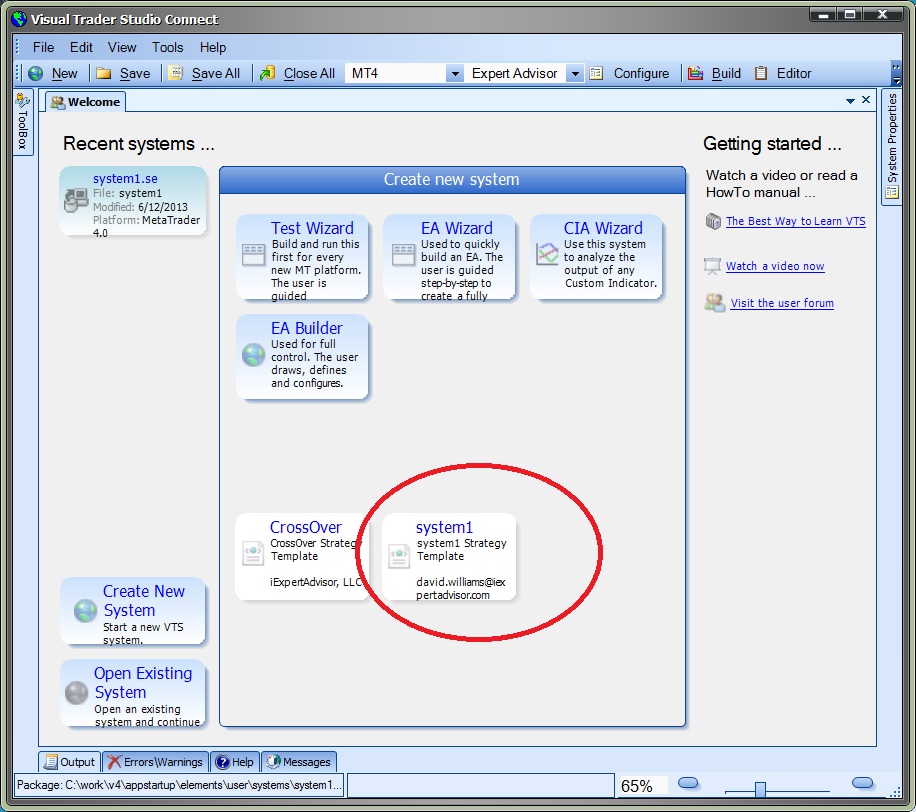This screenshot has width=916, height=812.
Task: Click the CrossOver template document icon
Action: (253, 553)
